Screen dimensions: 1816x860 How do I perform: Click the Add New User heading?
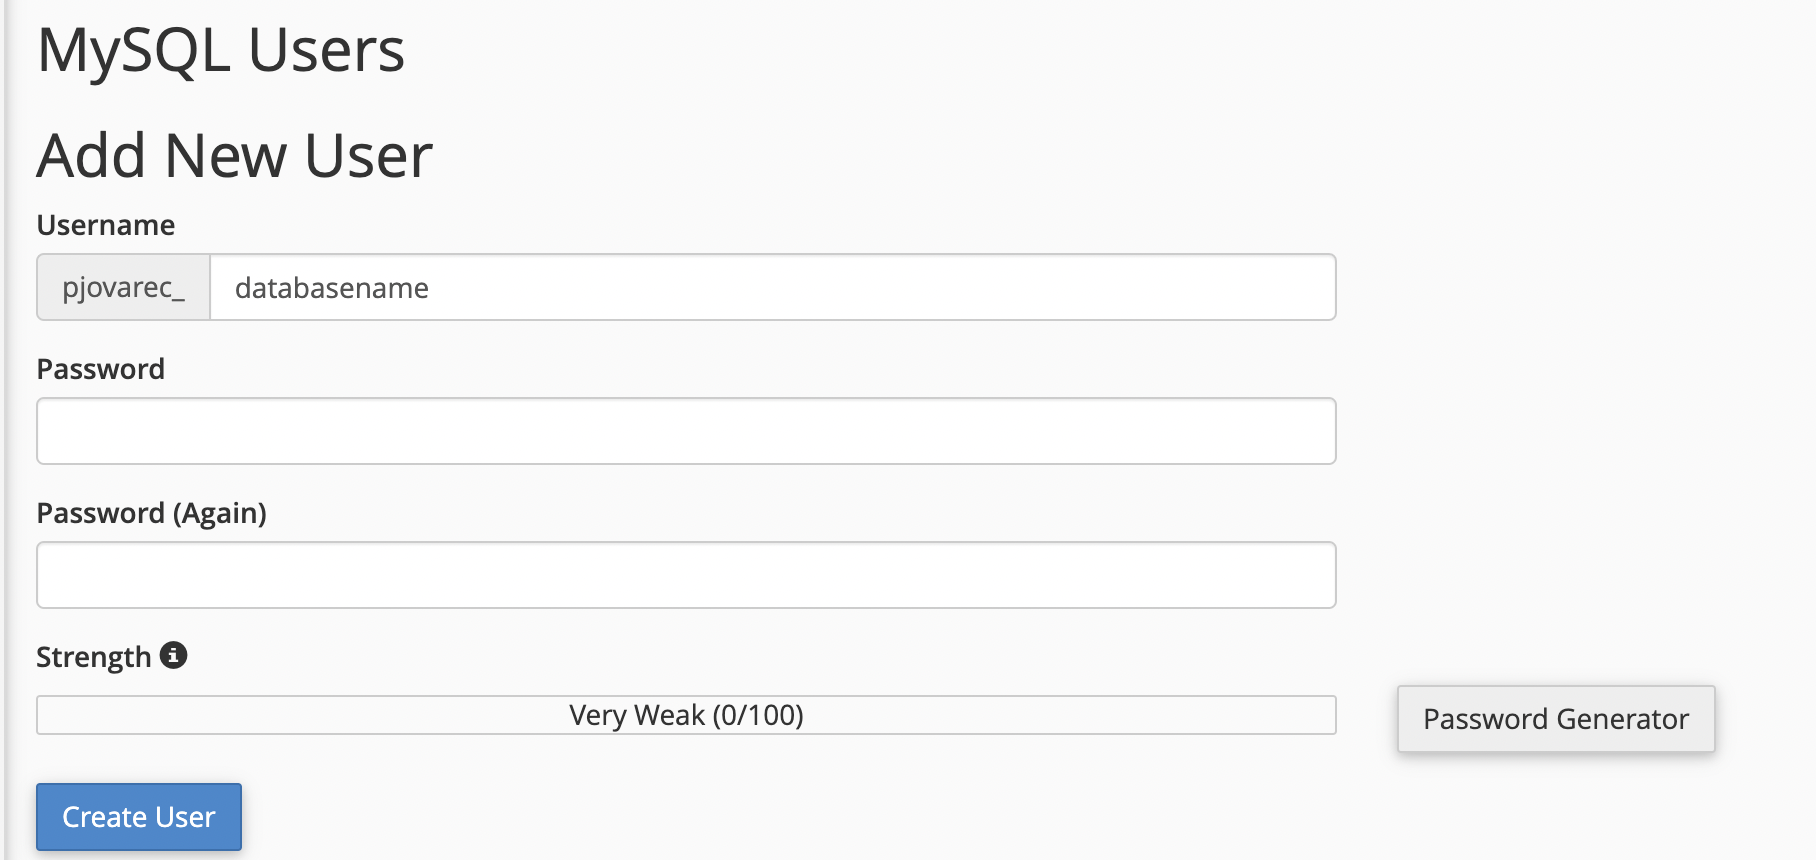coord(235,156)
